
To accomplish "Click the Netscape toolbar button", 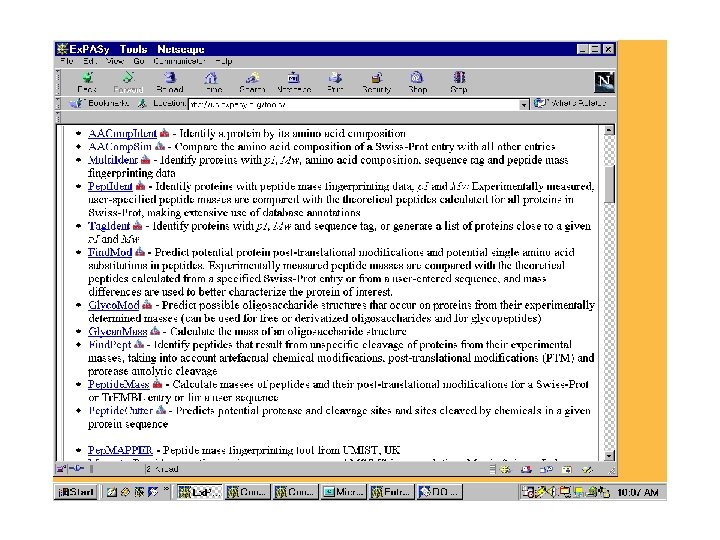I will pos(294,83).
